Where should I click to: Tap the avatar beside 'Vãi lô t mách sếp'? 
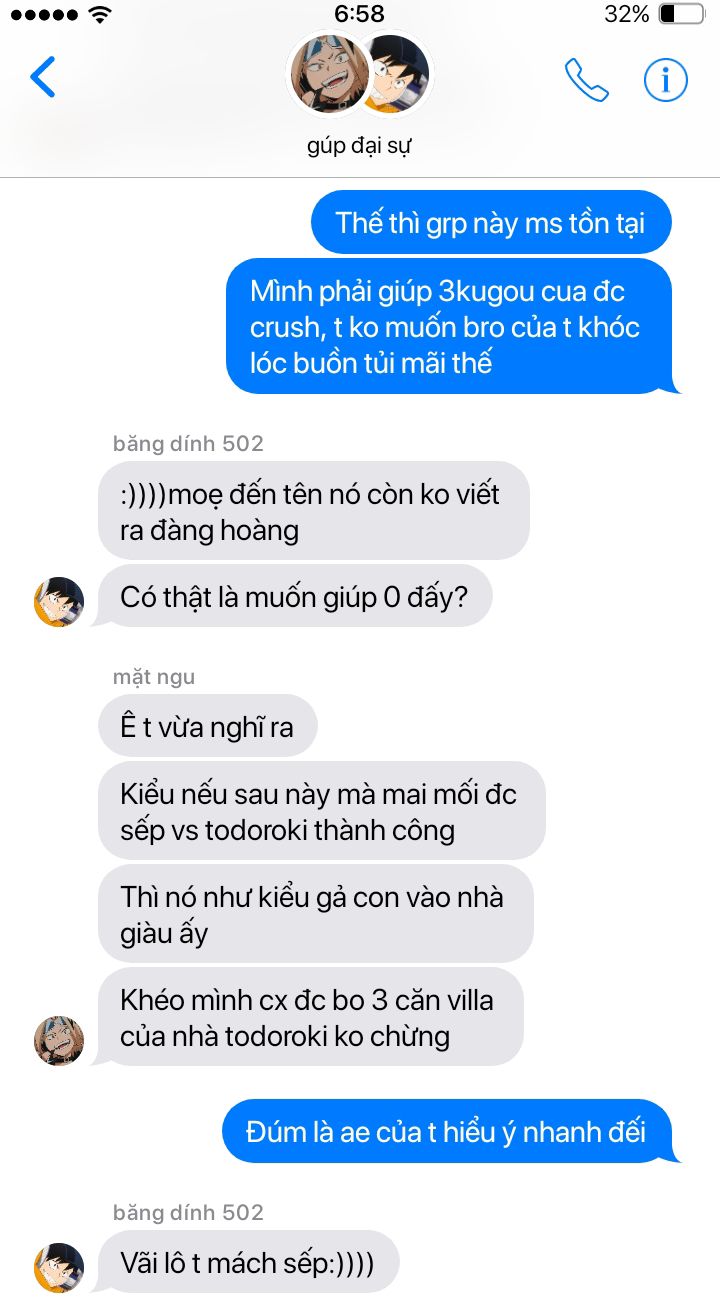(59, 1268)
